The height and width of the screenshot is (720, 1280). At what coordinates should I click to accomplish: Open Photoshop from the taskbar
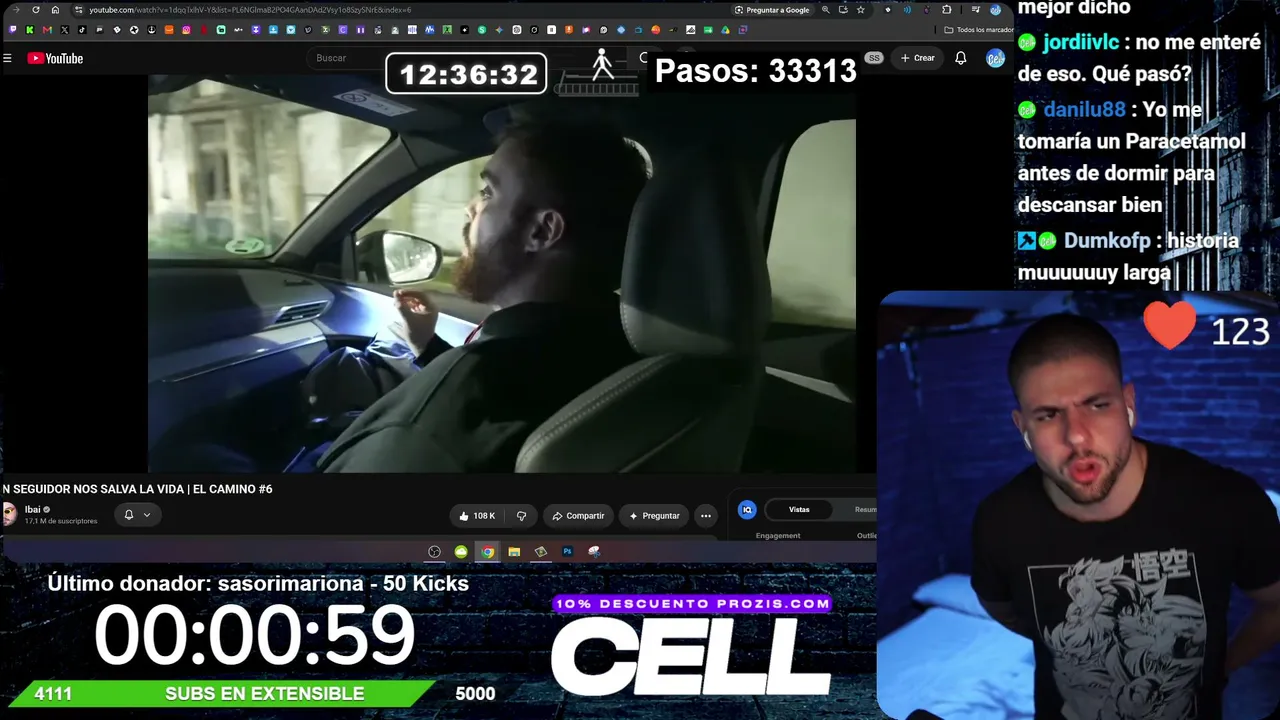(567, 552)
